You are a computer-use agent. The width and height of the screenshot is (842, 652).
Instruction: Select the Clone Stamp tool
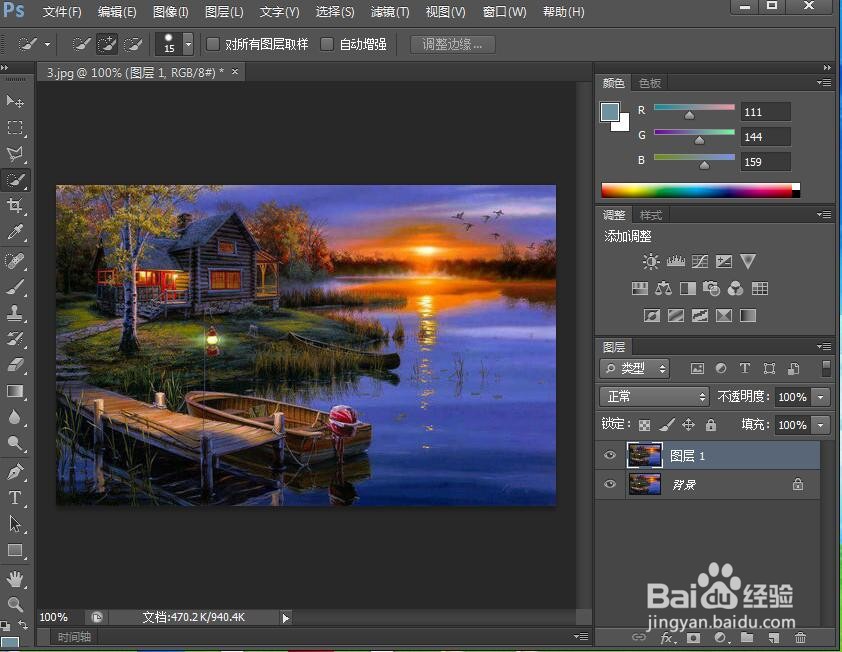(14, 313)
